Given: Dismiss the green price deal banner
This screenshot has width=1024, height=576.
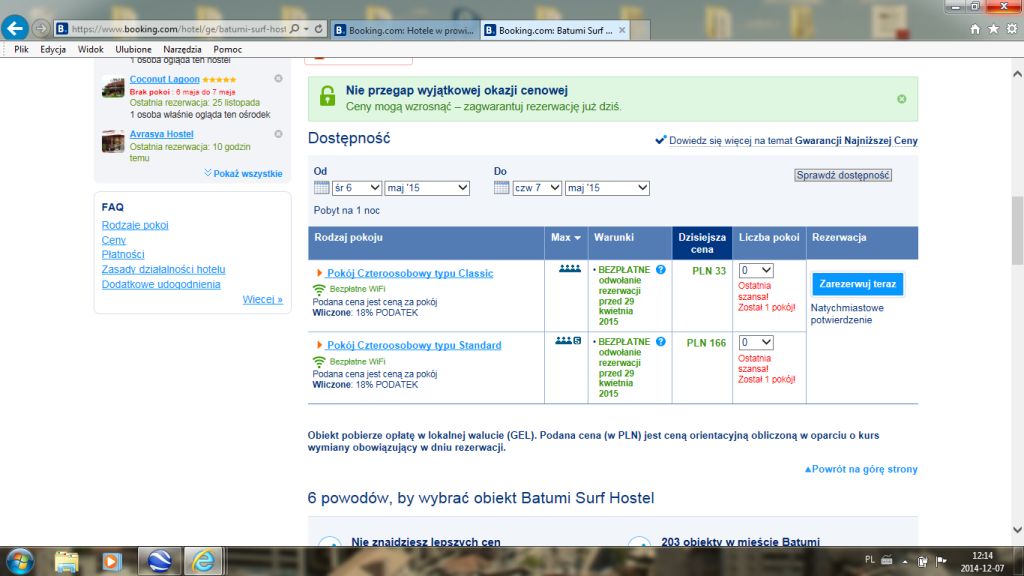Looking at the screenshot, I should [x=902, y=99].
